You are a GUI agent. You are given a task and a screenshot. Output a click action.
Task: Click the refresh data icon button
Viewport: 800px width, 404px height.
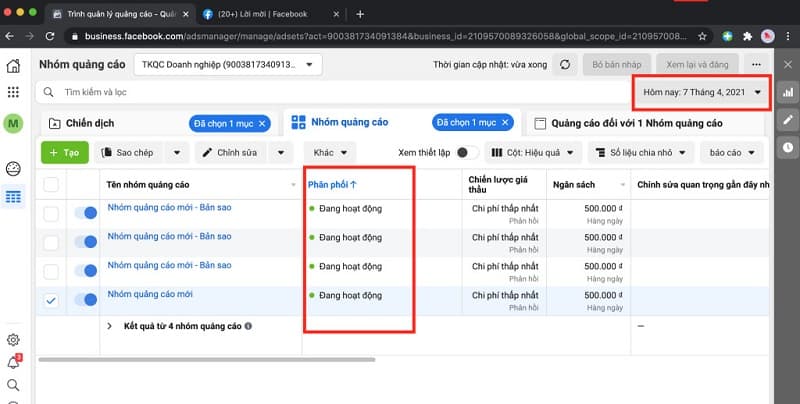coord(565,64)
